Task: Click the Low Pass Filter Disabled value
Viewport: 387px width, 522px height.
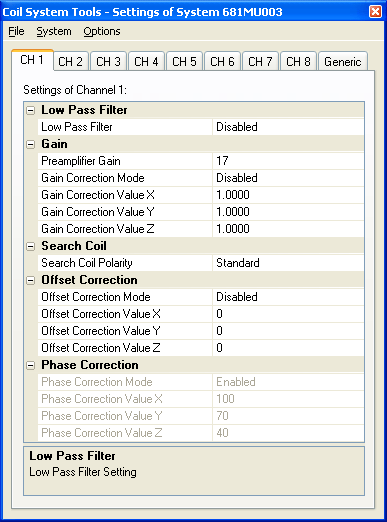Action: pos(288,127)
